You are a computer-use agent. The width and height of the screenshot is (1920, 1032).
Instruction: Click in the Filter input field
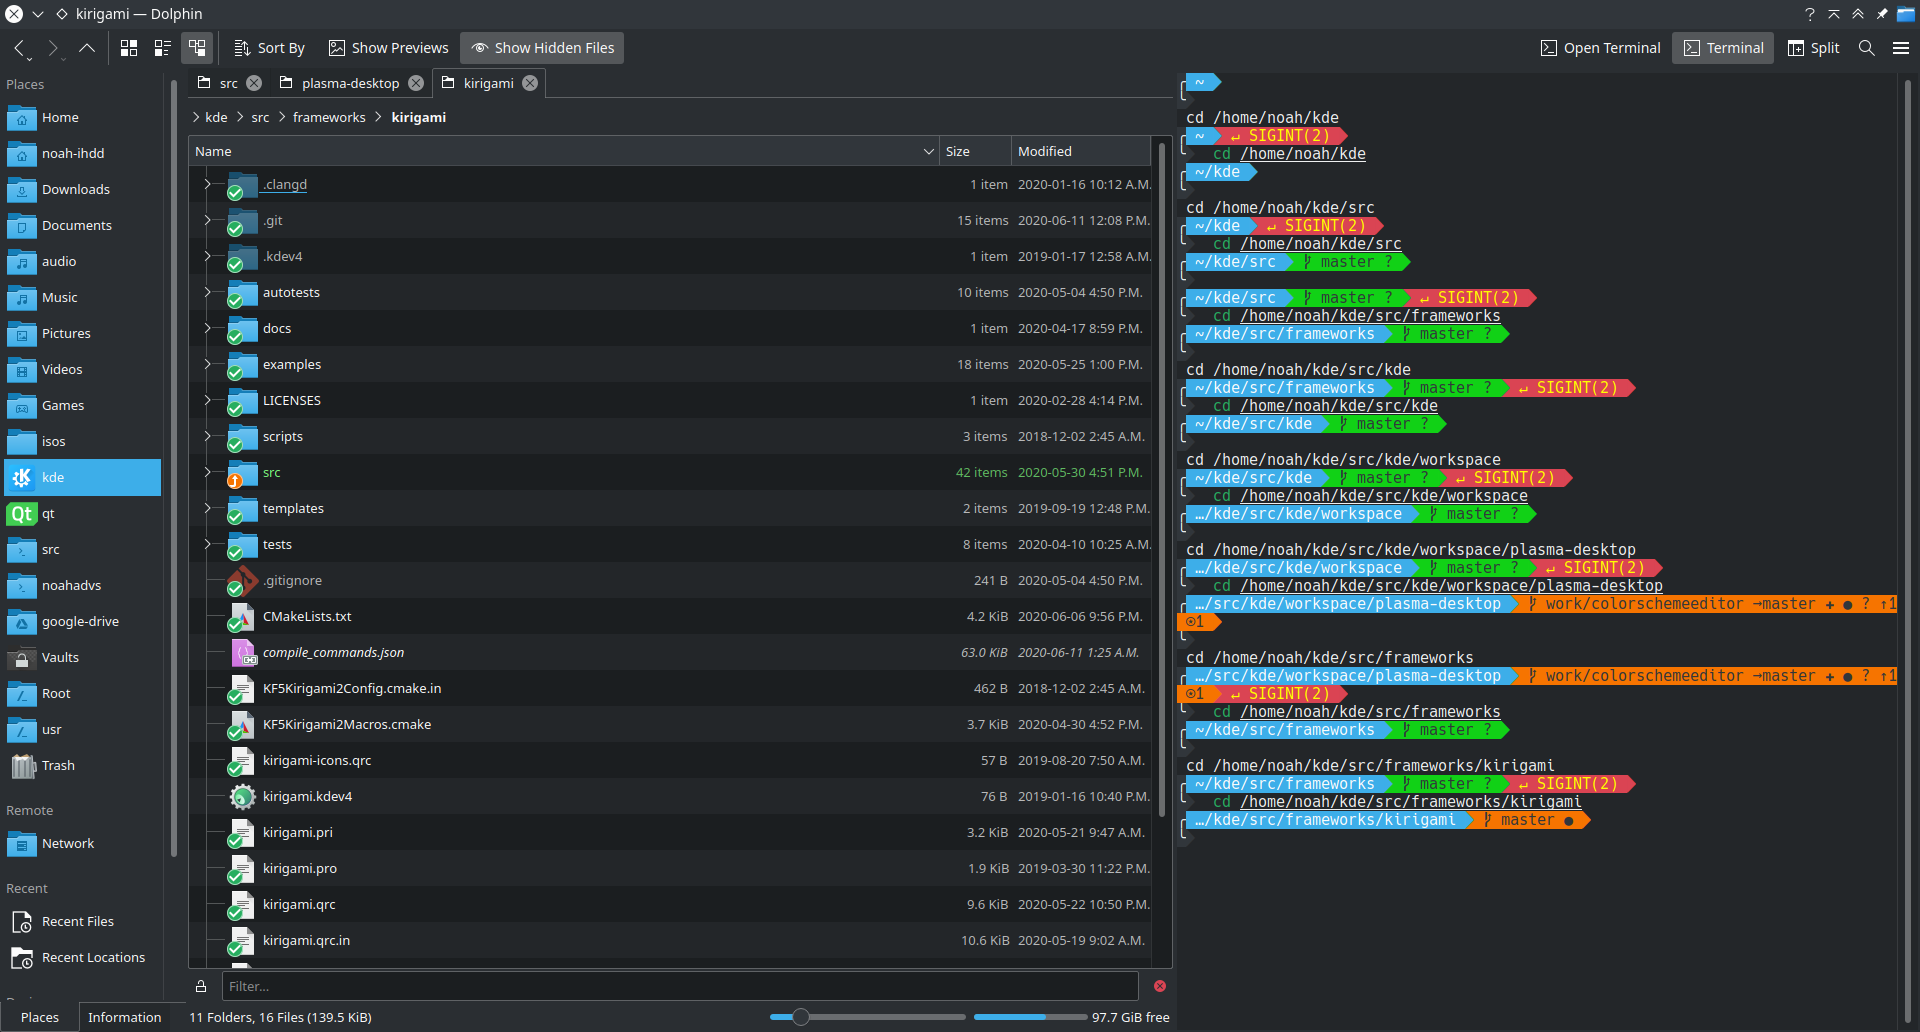tap(680, 986)
